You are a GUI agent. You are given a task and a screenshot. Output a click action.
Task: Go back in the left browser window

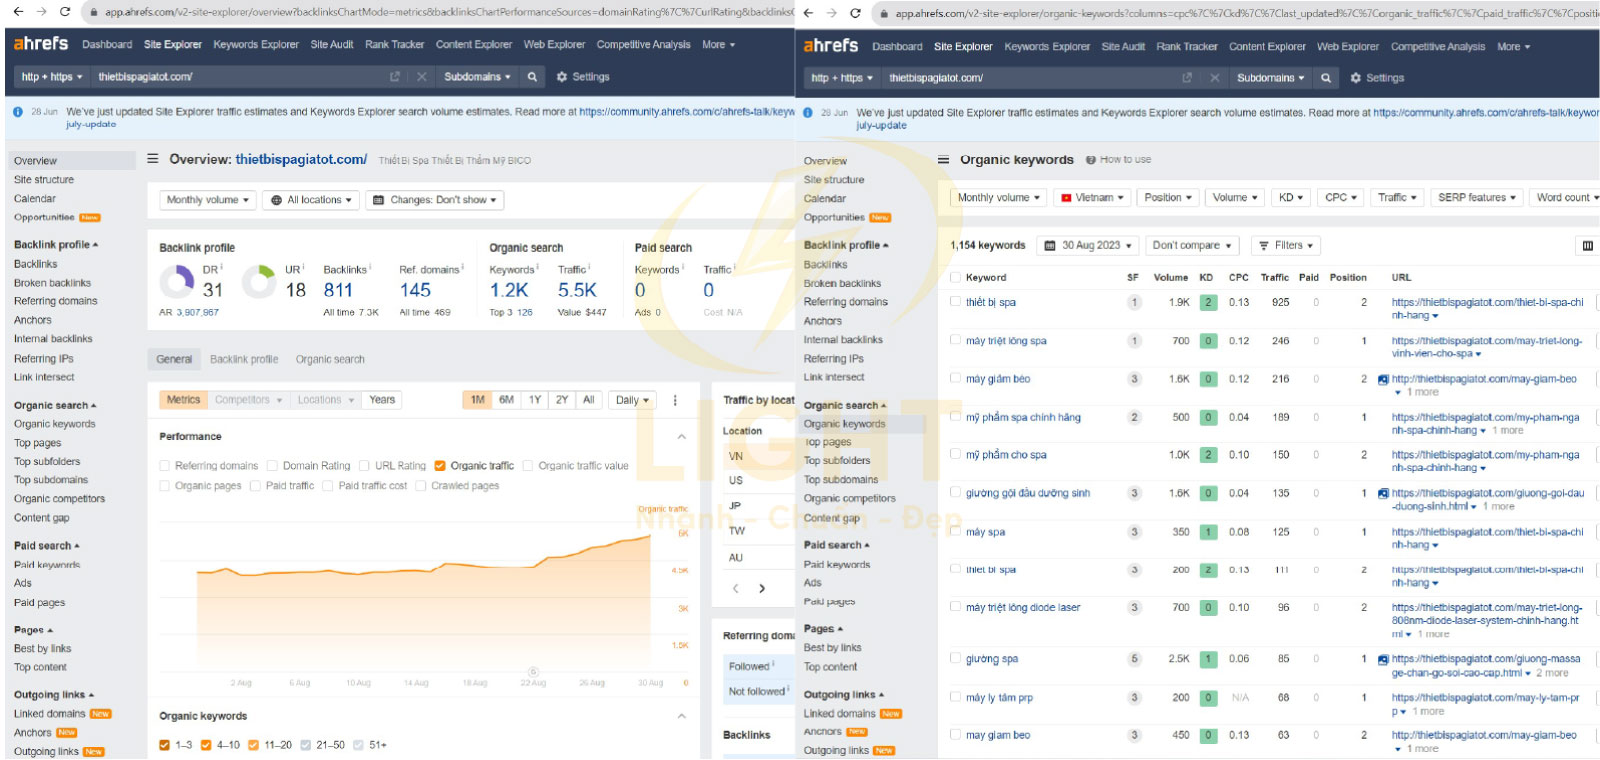click(x=18, y=12)
